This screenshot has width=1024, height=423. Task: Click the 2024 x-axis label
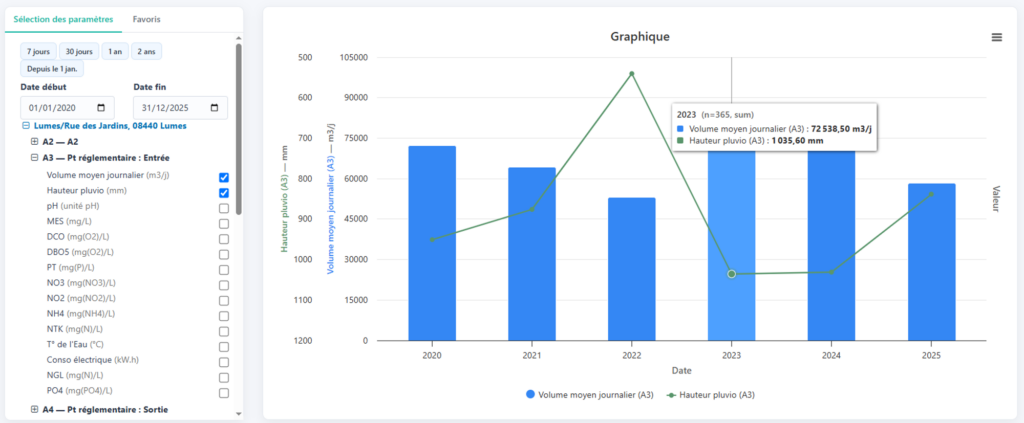click(831, 356)
